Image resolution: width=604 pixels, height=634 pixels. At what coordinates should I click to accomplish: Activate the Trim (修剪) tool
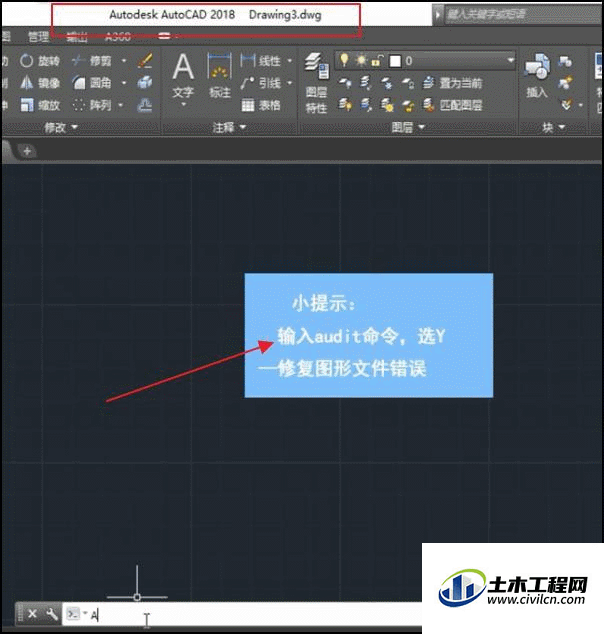[x=91, y=61]
